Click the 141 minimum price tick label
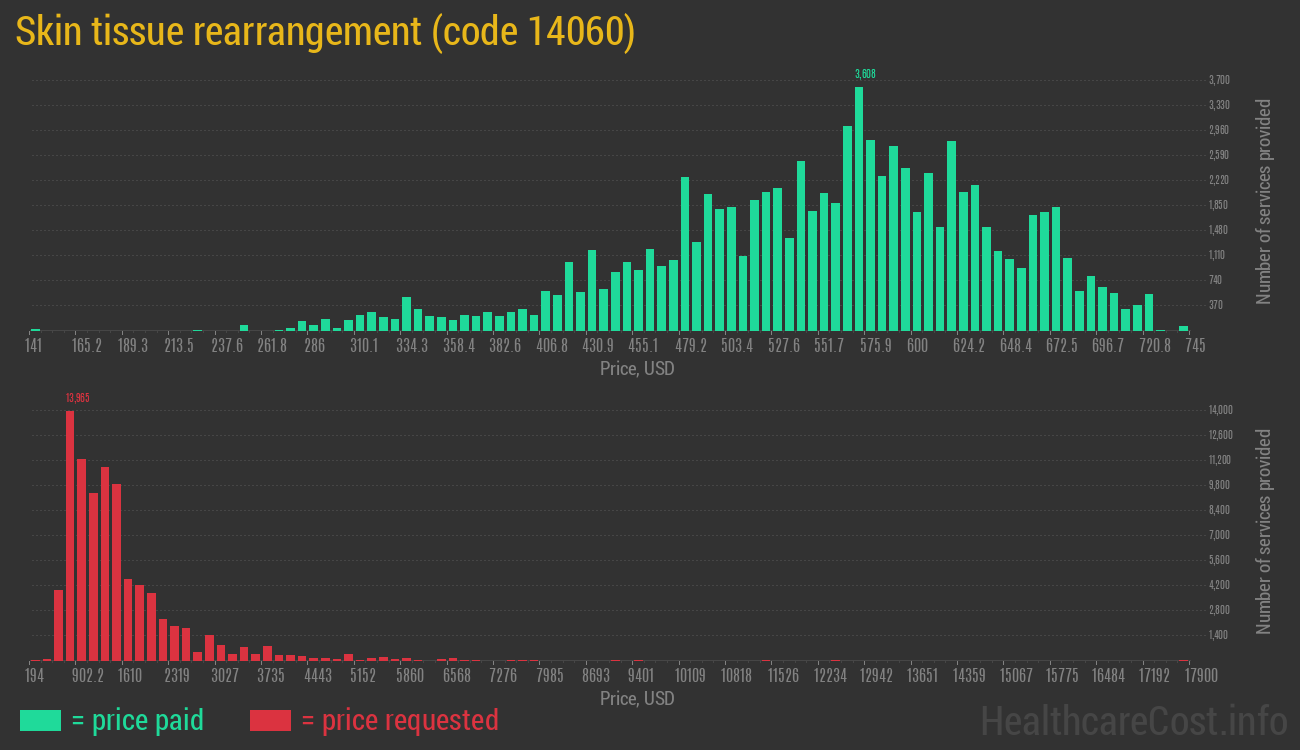Screen dimensions: 1300x750 pos(33,346)
